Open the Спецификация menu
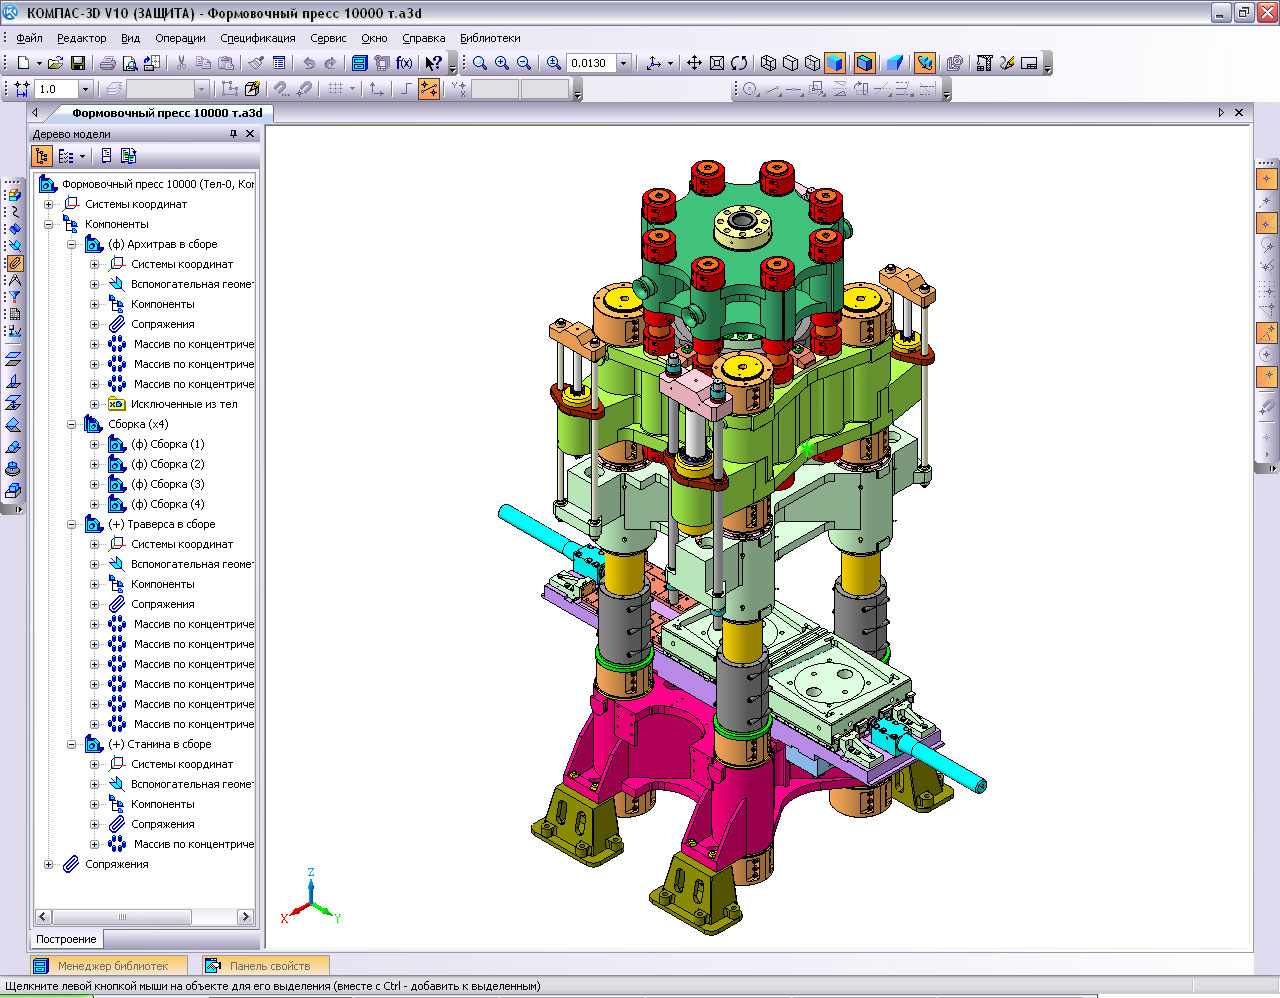Image resolution: width=1280 pixels, height=998 pixels. (257, 38)
